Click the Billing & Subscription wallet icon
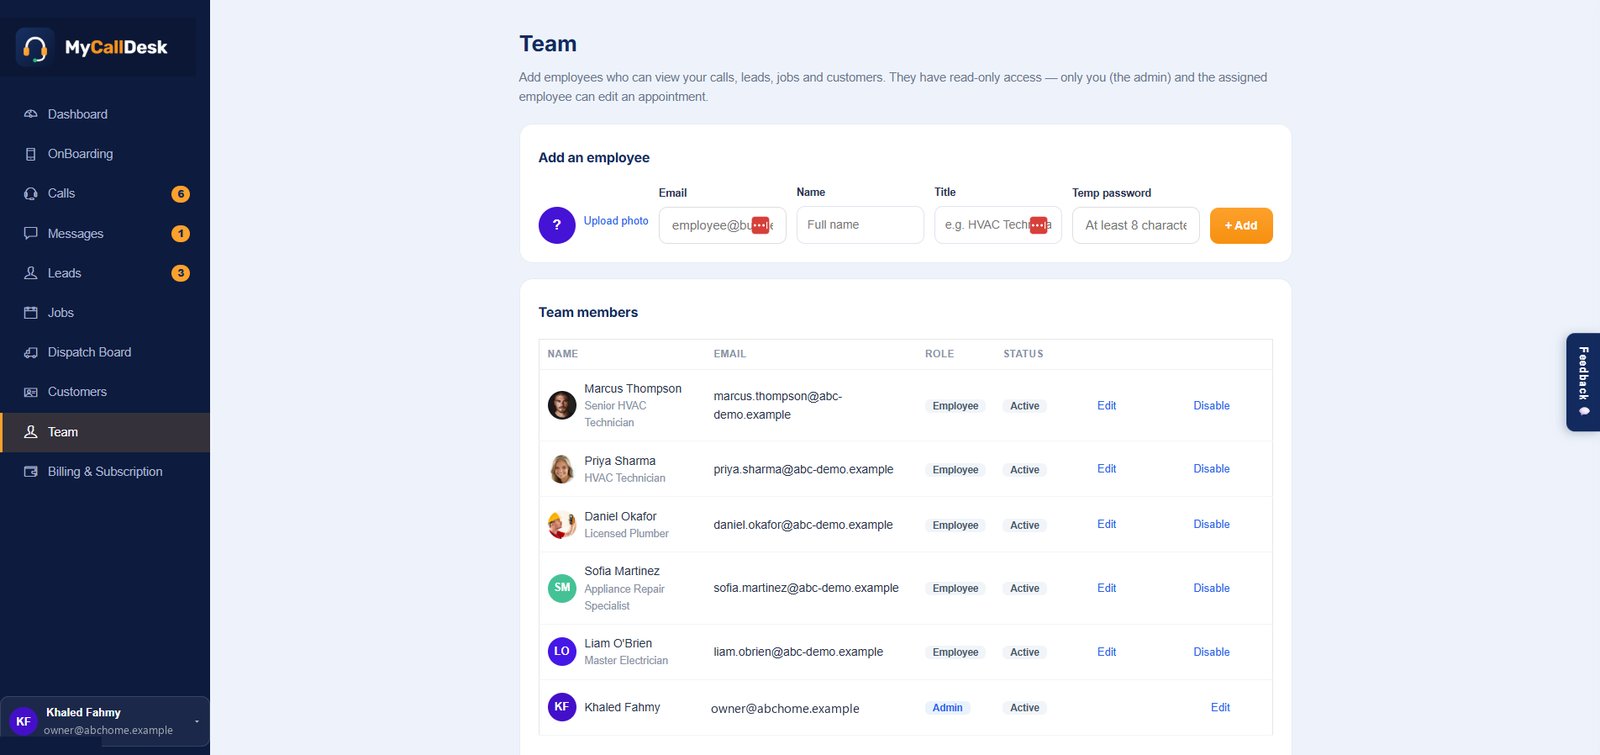The width and height of the screenshot is (1600, 755). 31,472
